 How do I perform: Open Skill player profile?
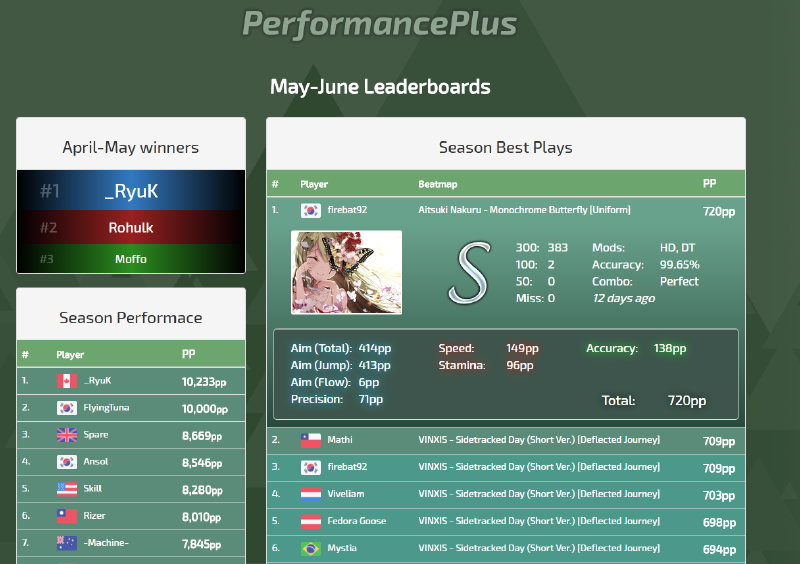click(x=92, y=489)
